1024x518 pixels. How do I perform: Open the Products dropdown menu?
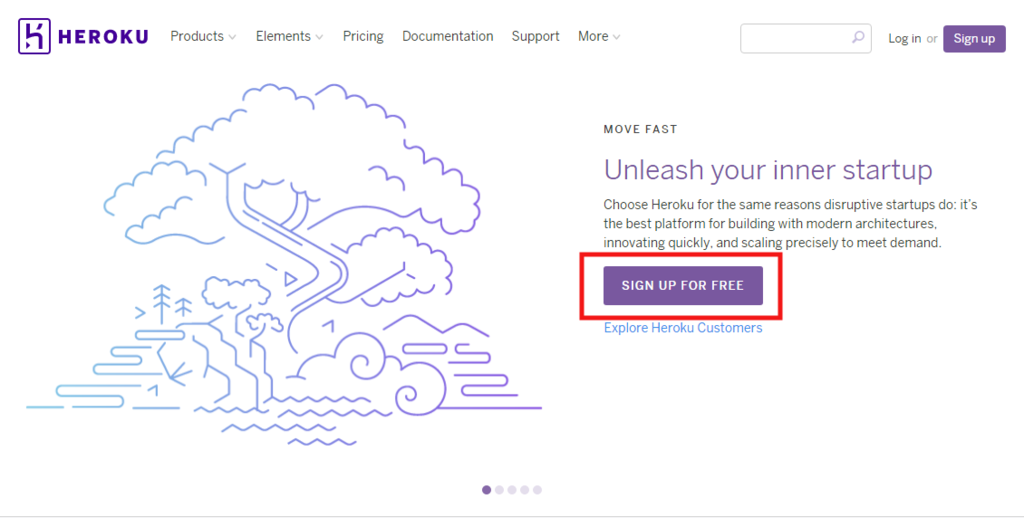pyautogui.click(x=203, y=37)
